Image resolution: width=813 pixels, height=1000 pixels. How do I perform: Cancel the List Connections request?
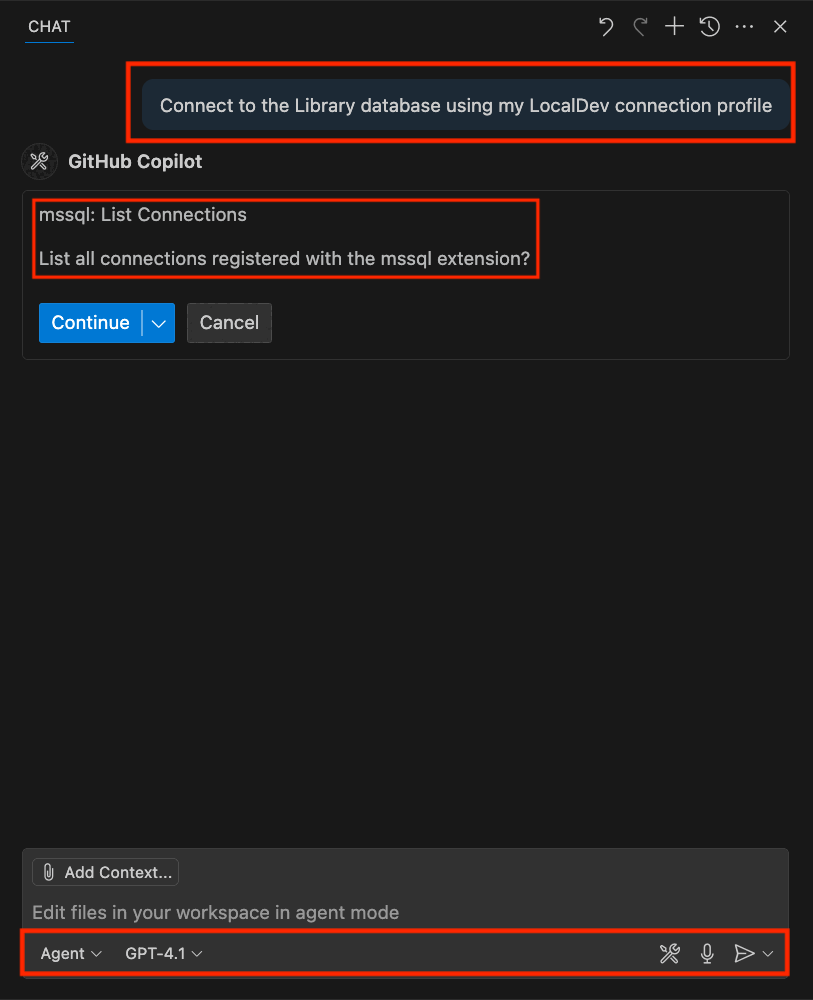click(x=229, y=322)
